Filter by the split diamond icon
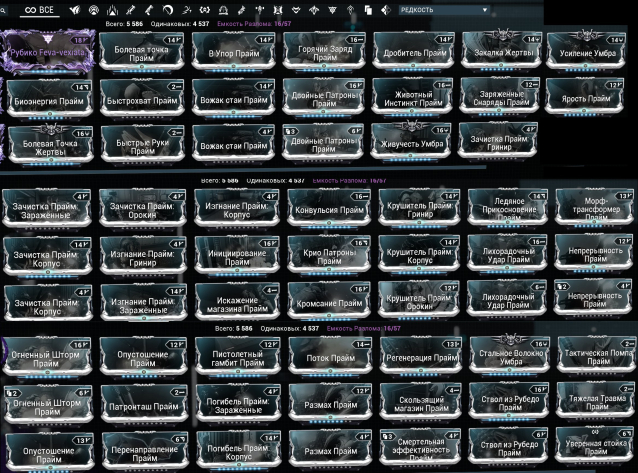 coord(386,10)
